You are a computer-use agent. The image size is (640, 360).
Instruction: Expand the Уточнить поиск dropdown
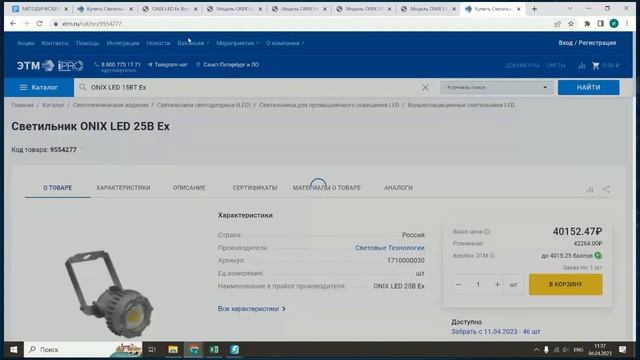[x=496, y=87]
